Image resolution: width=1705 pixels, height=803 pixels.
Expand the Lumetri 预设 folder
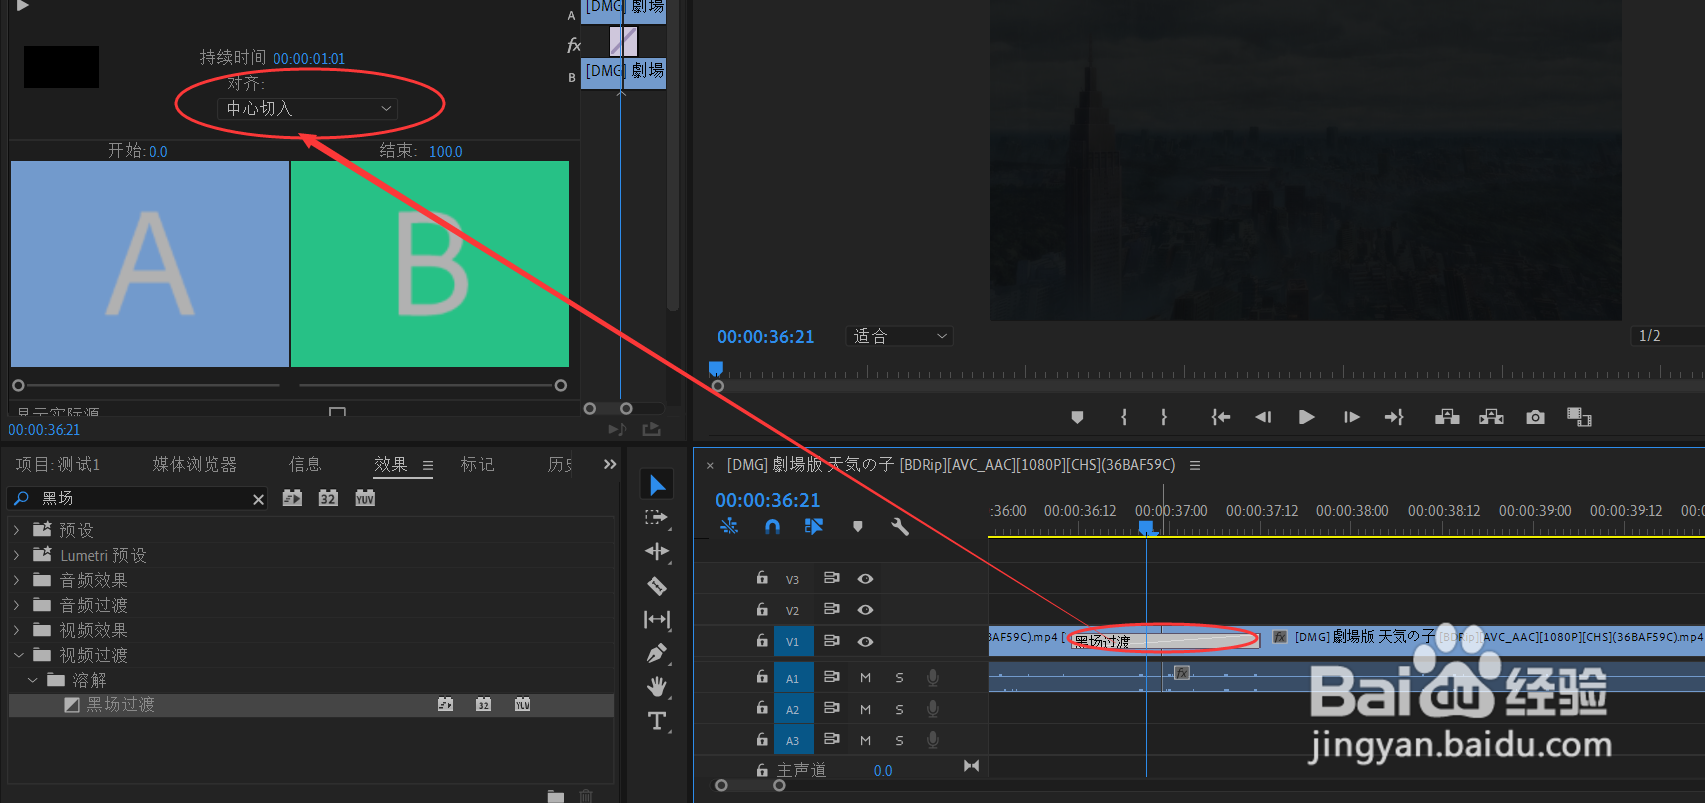click(16, 555)
